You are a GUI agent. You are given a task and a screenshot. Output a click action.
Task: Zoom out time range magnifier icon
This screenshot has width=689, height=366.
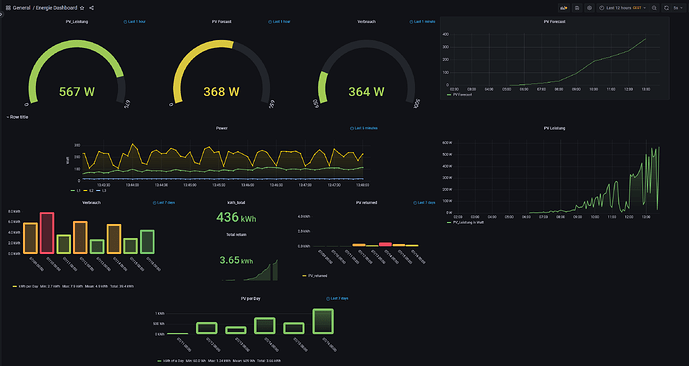tap(654, 8)
